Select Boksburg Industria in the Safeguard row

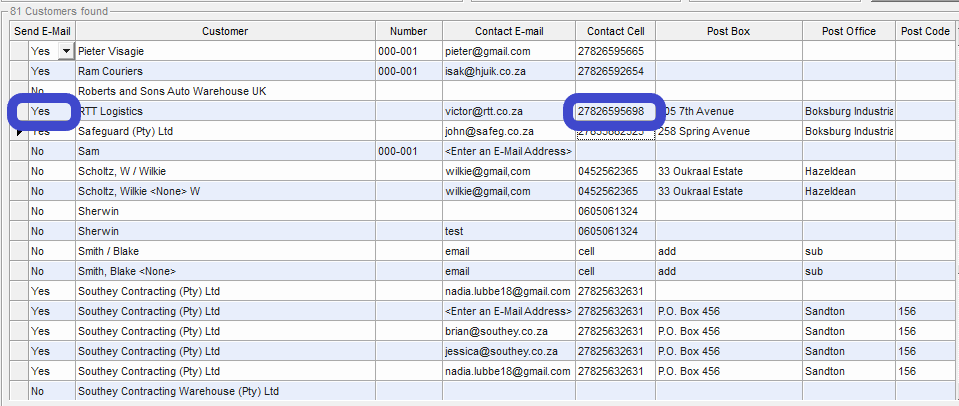849,131
